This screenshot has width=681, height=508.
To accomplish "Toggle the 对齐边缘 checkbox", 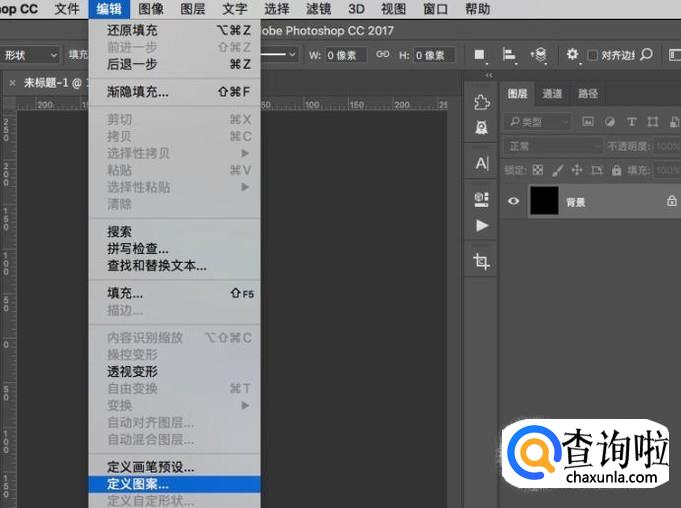I will pyautogui.click(x=592, y=55).
